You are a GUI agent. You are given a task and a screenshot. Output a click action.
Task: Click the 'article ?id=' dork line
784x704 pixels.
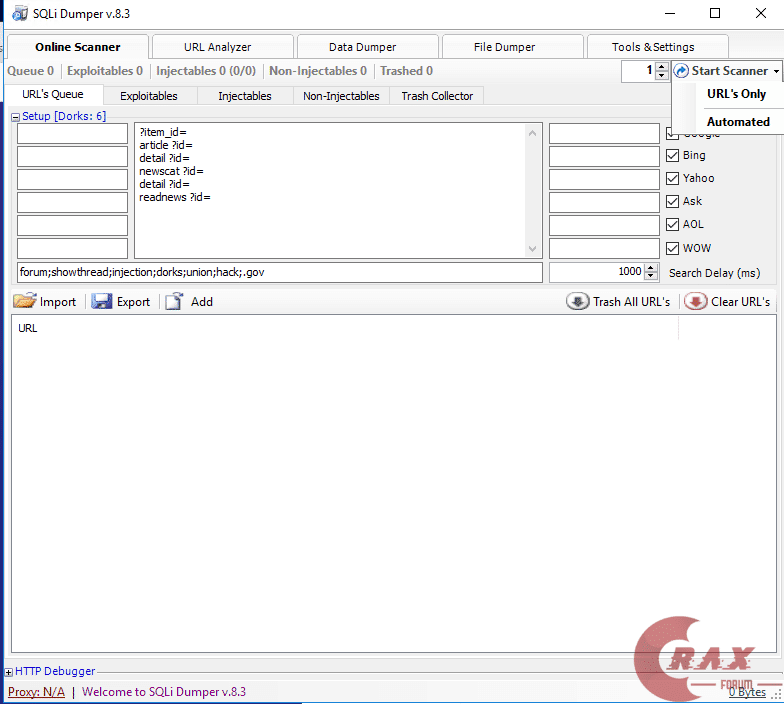click(166, 145)
